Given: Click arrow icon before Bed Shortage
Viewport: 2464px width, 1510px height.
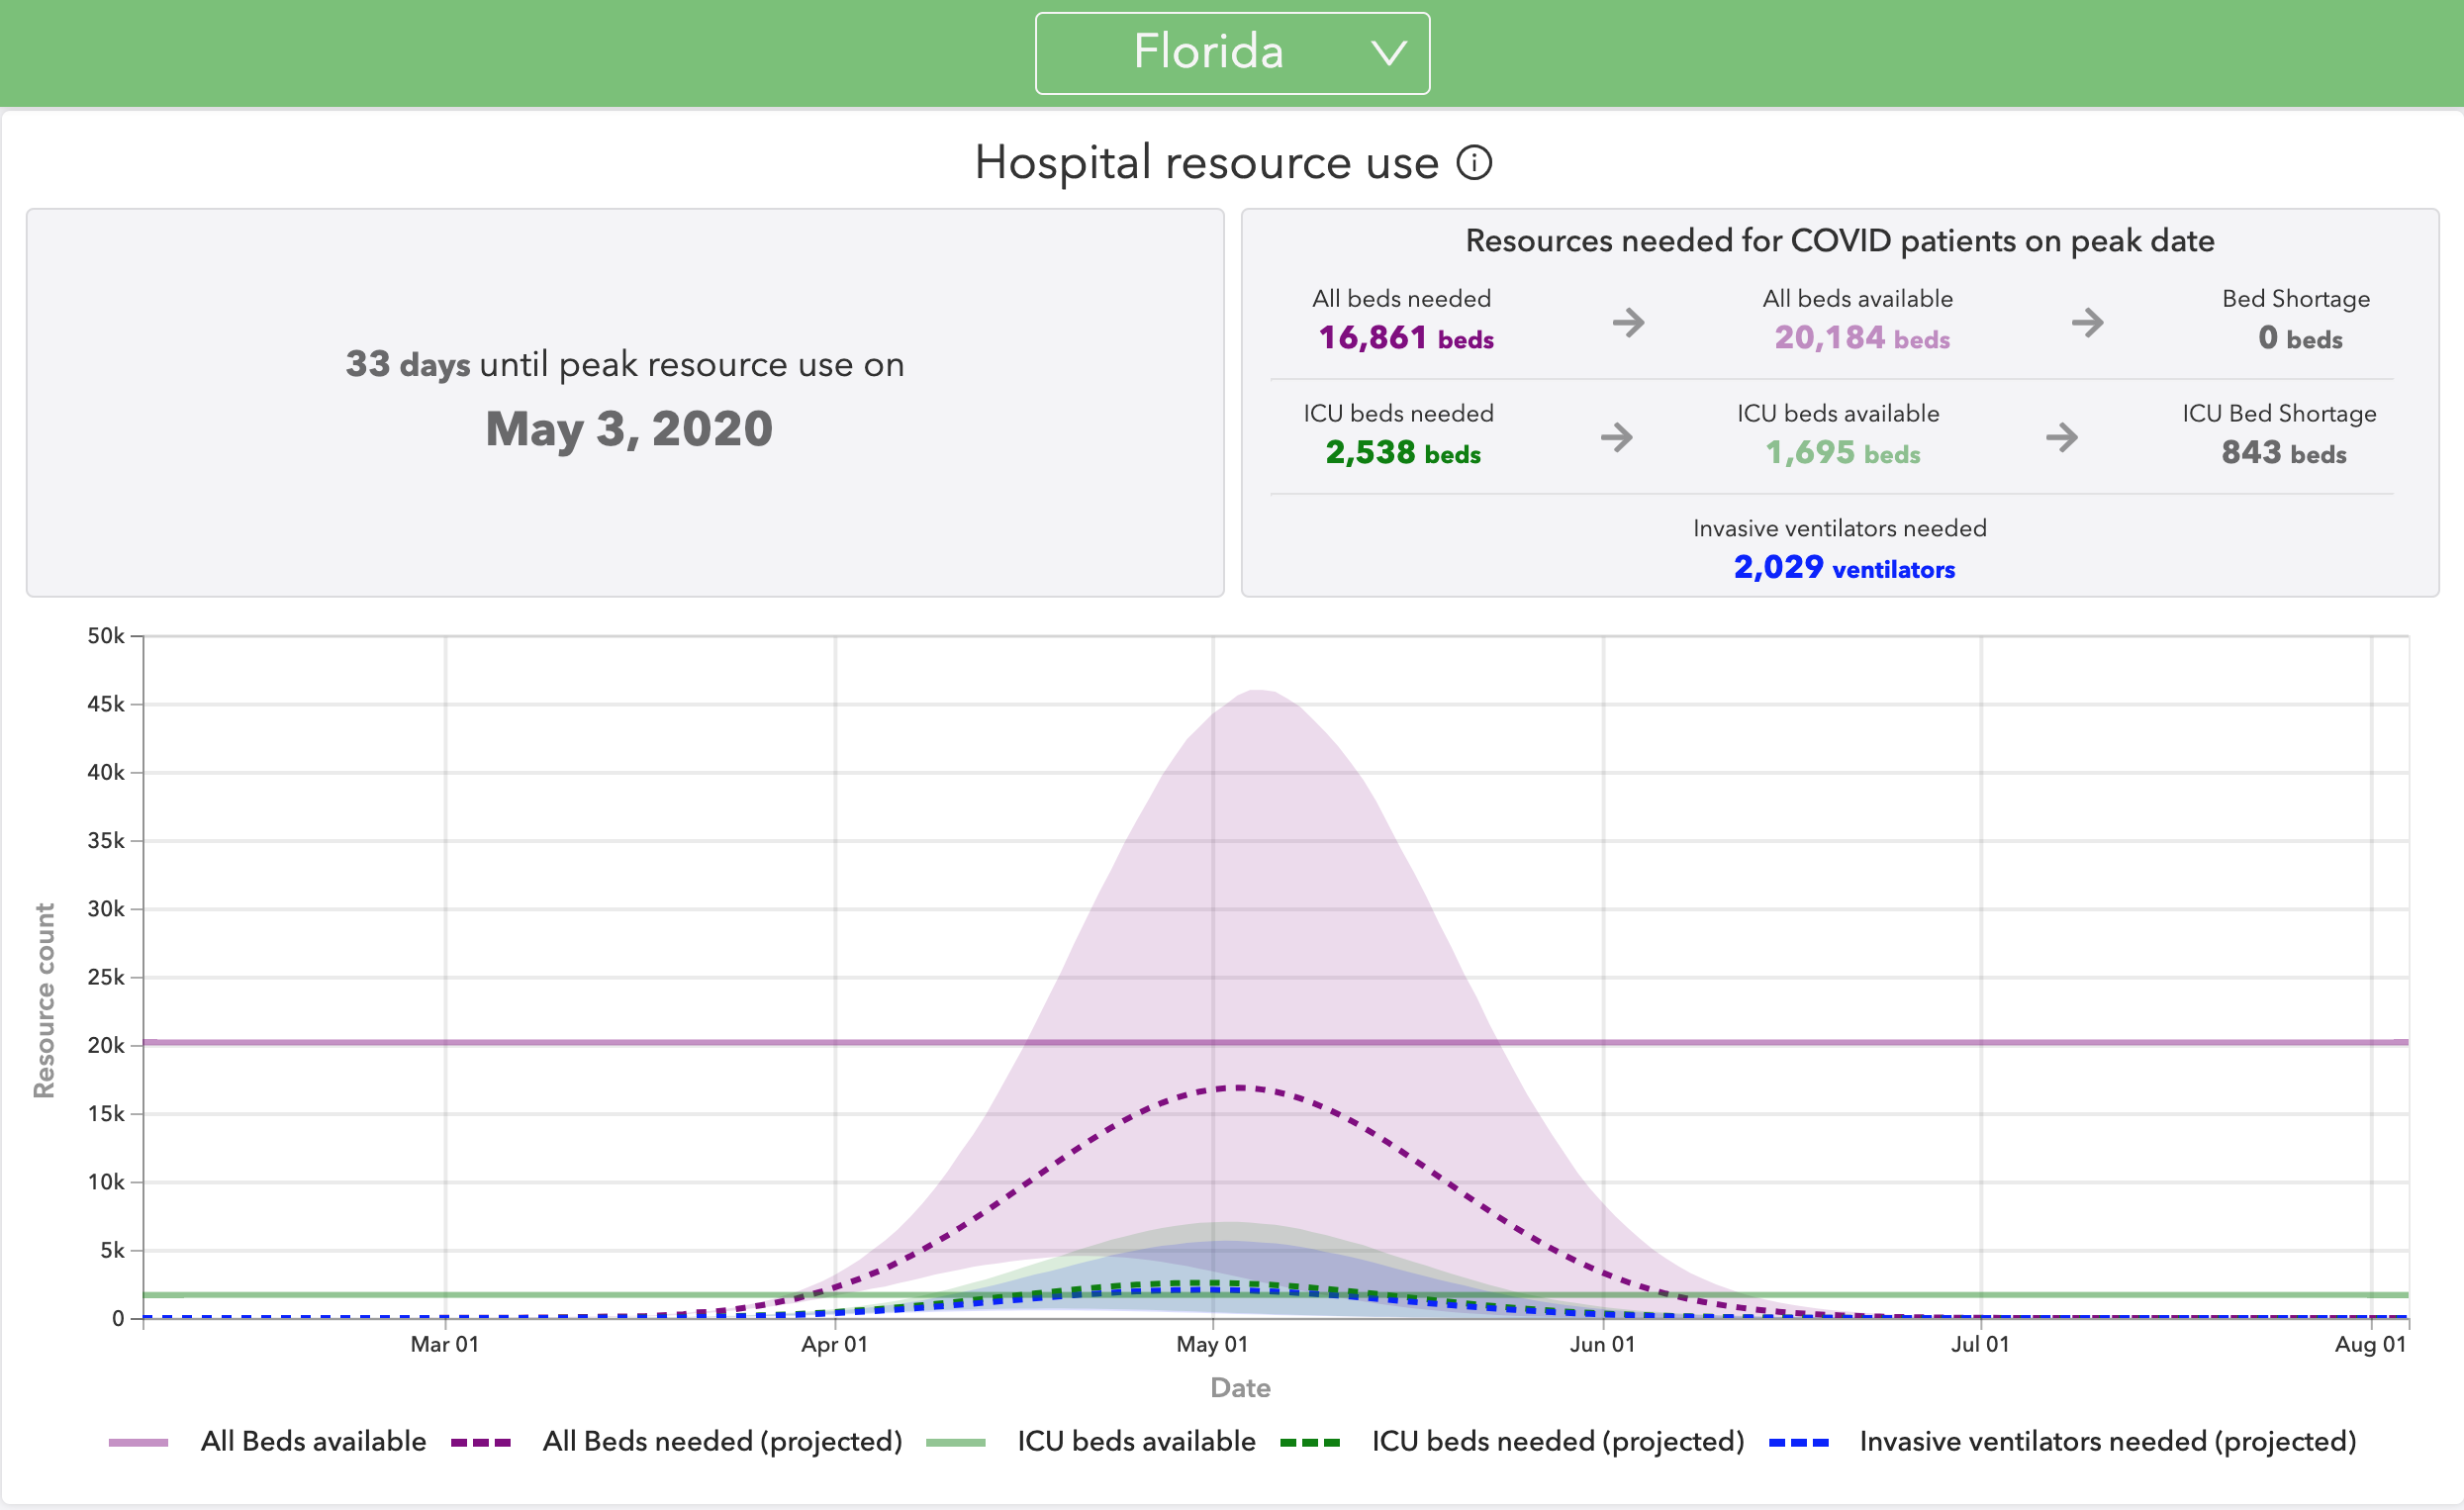Looking at the screenshot, I should pyautogui.click(x=2087, y=322).
